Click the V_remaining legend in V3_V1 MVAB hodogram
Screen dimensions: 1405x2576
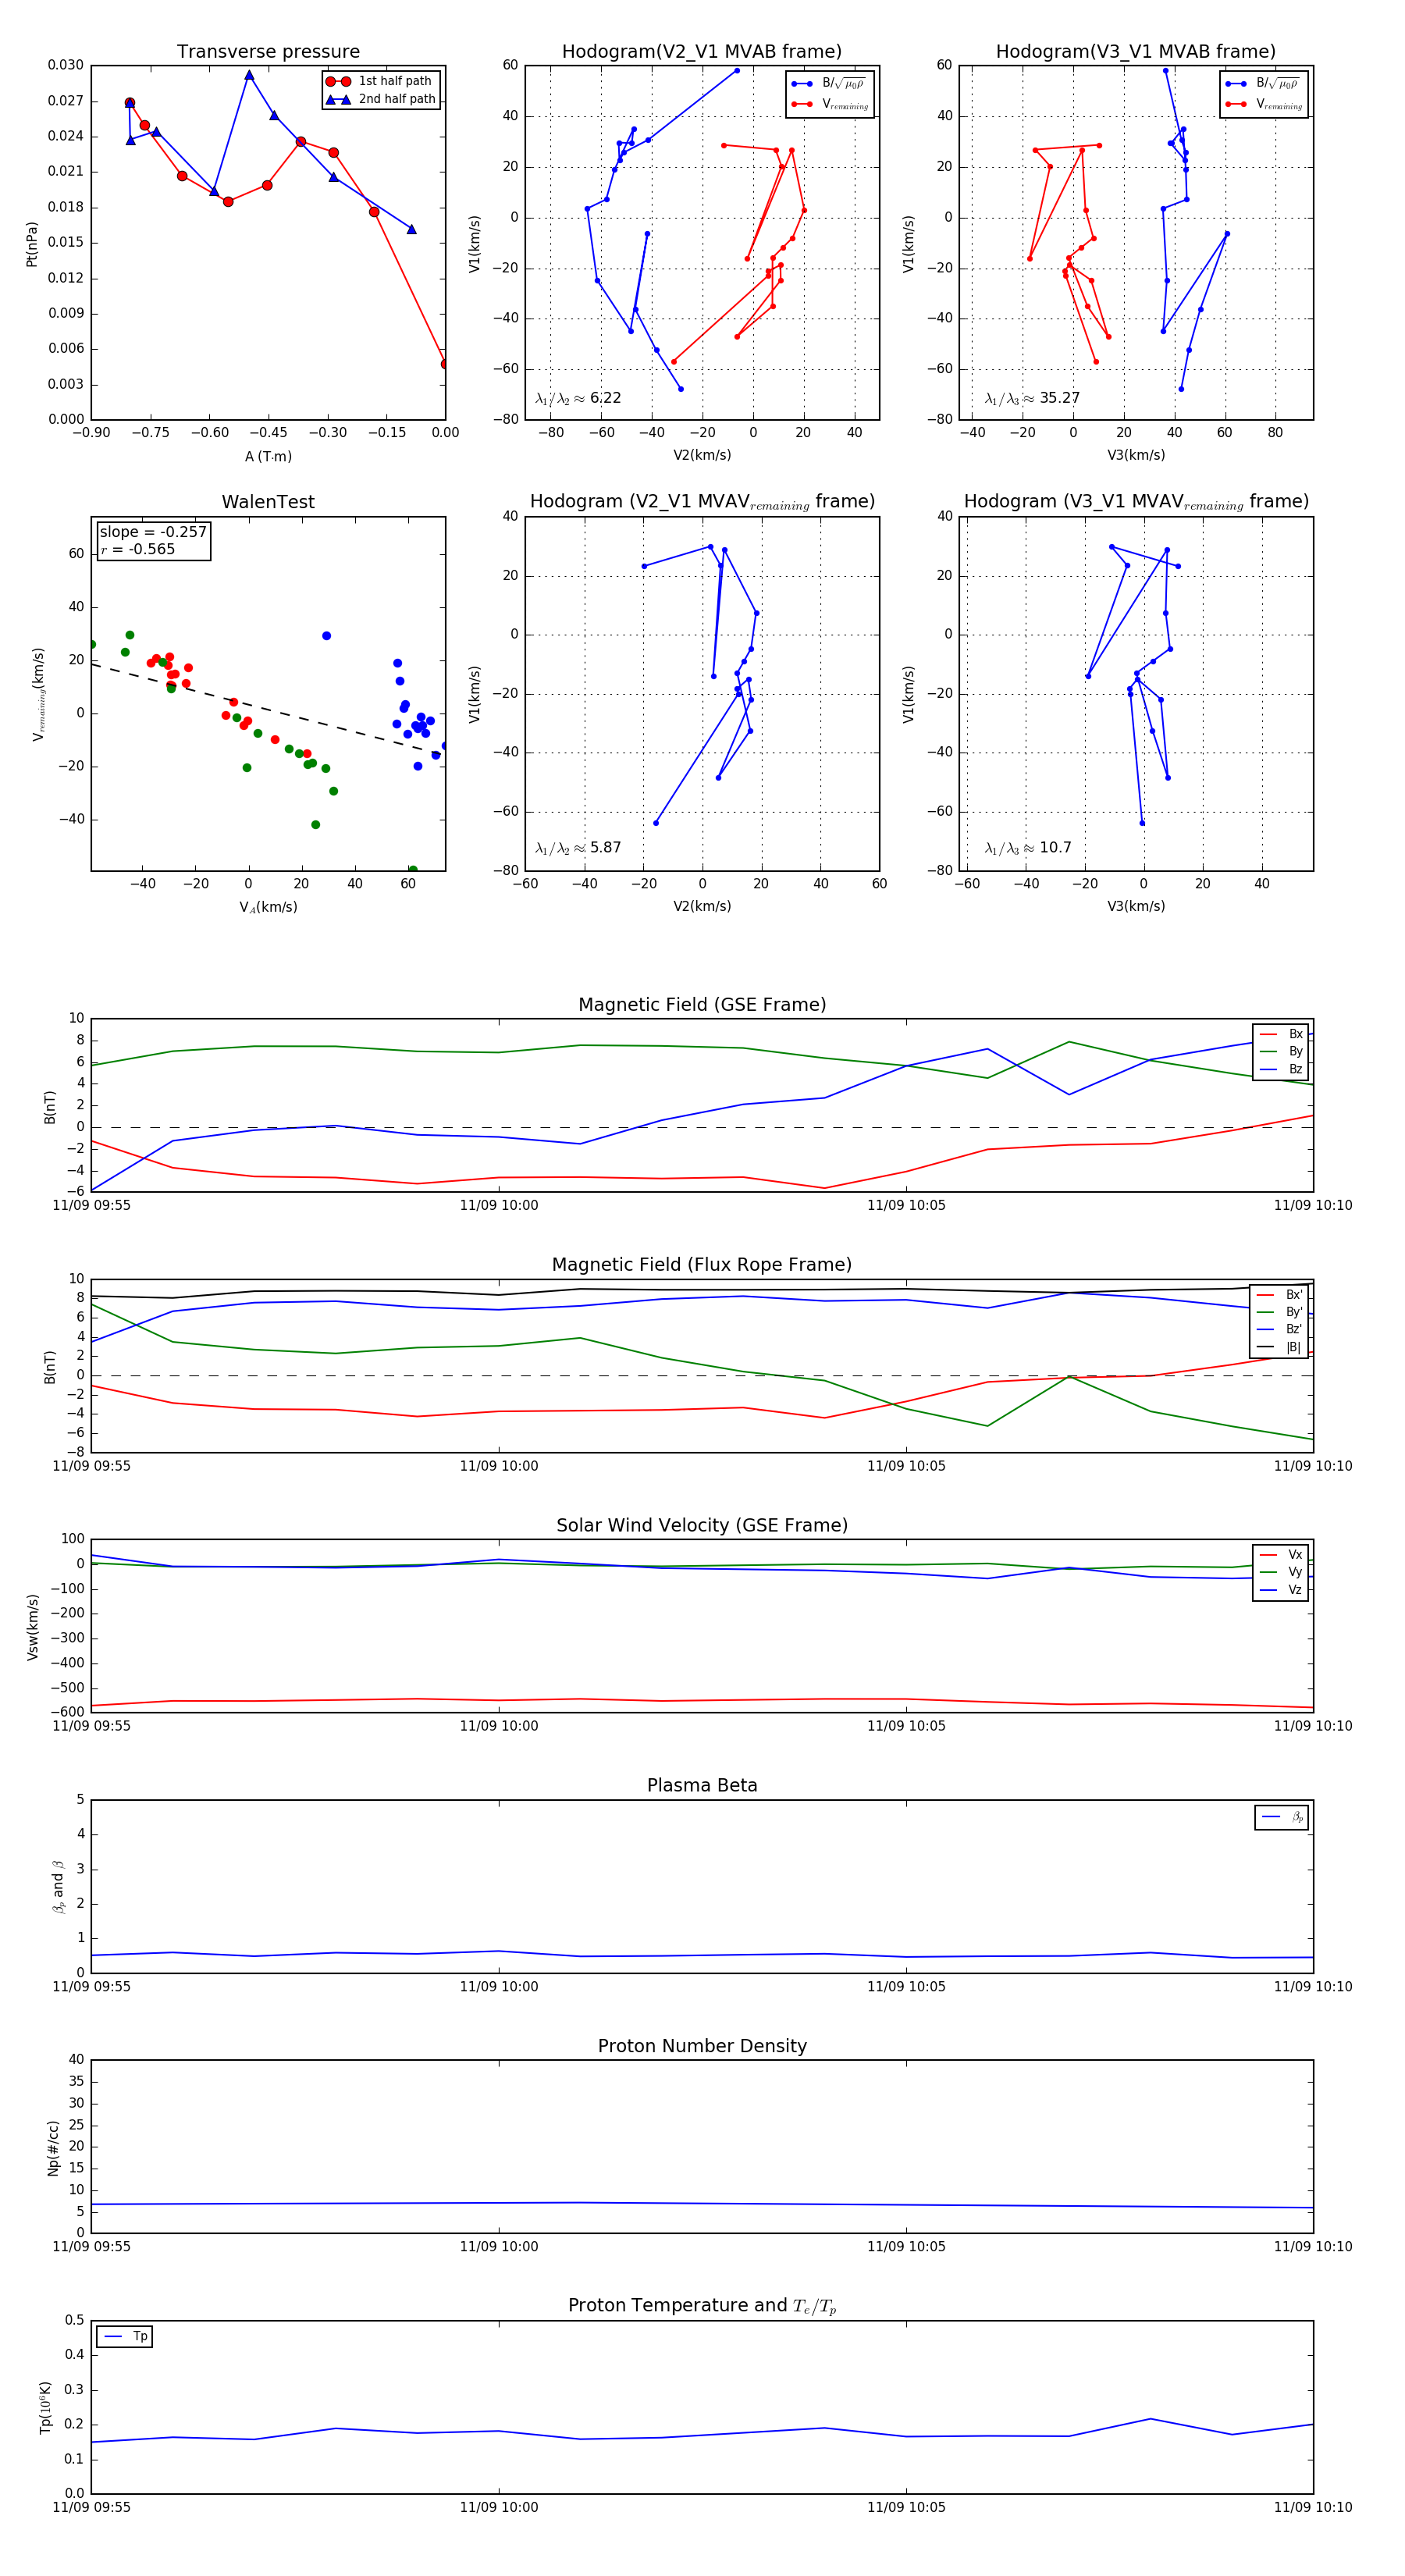[1265, 104]
